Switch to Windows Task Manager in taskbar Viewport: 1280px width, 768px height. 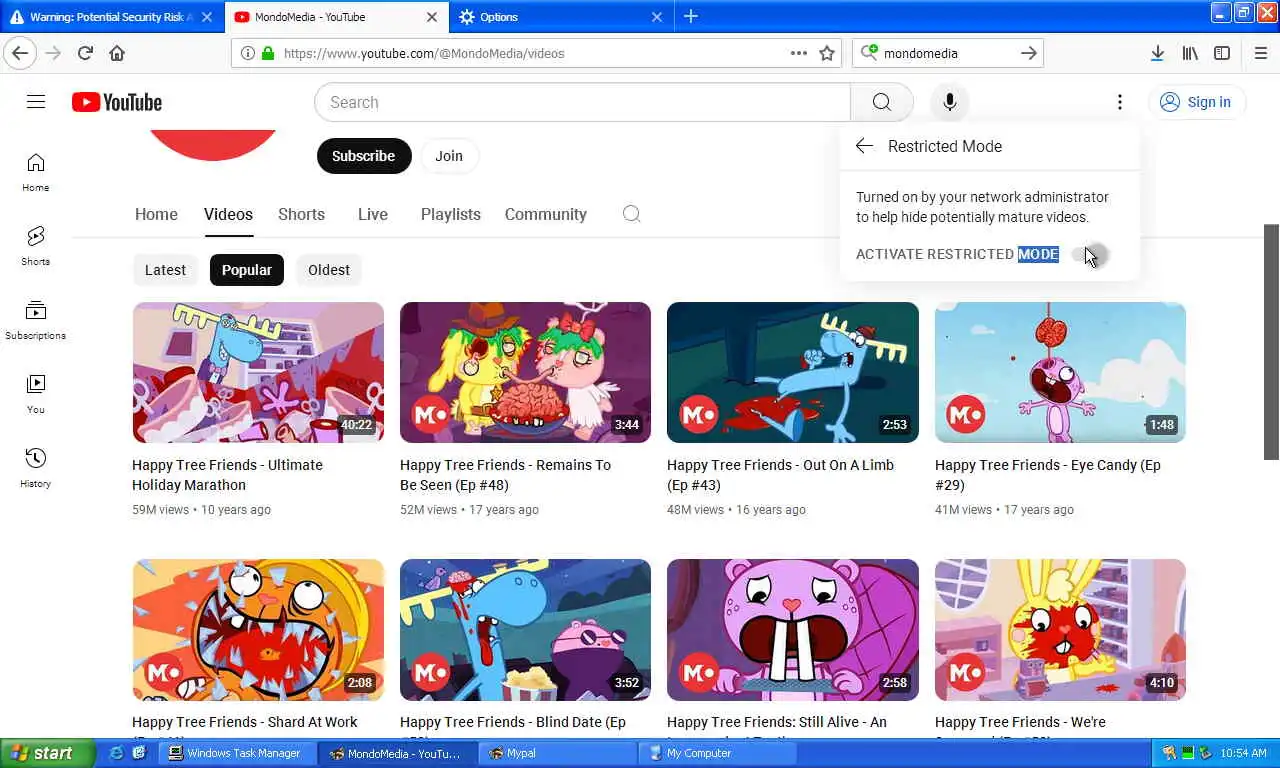point(237,753)
